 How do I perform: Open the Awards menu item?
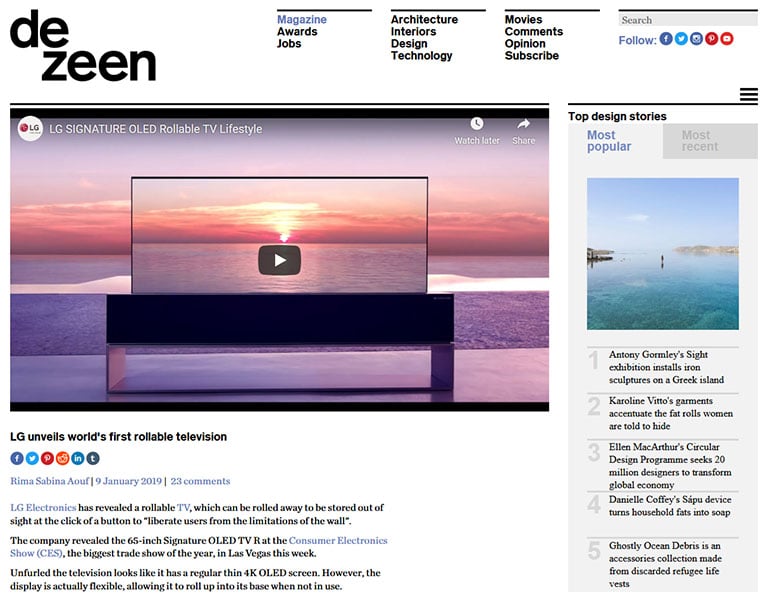click(297, 31)
